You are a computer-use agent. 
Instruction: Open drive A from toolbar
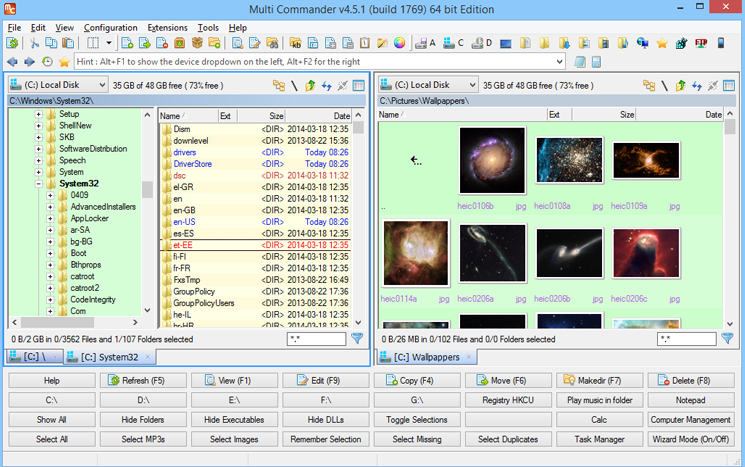pos(425,43)
